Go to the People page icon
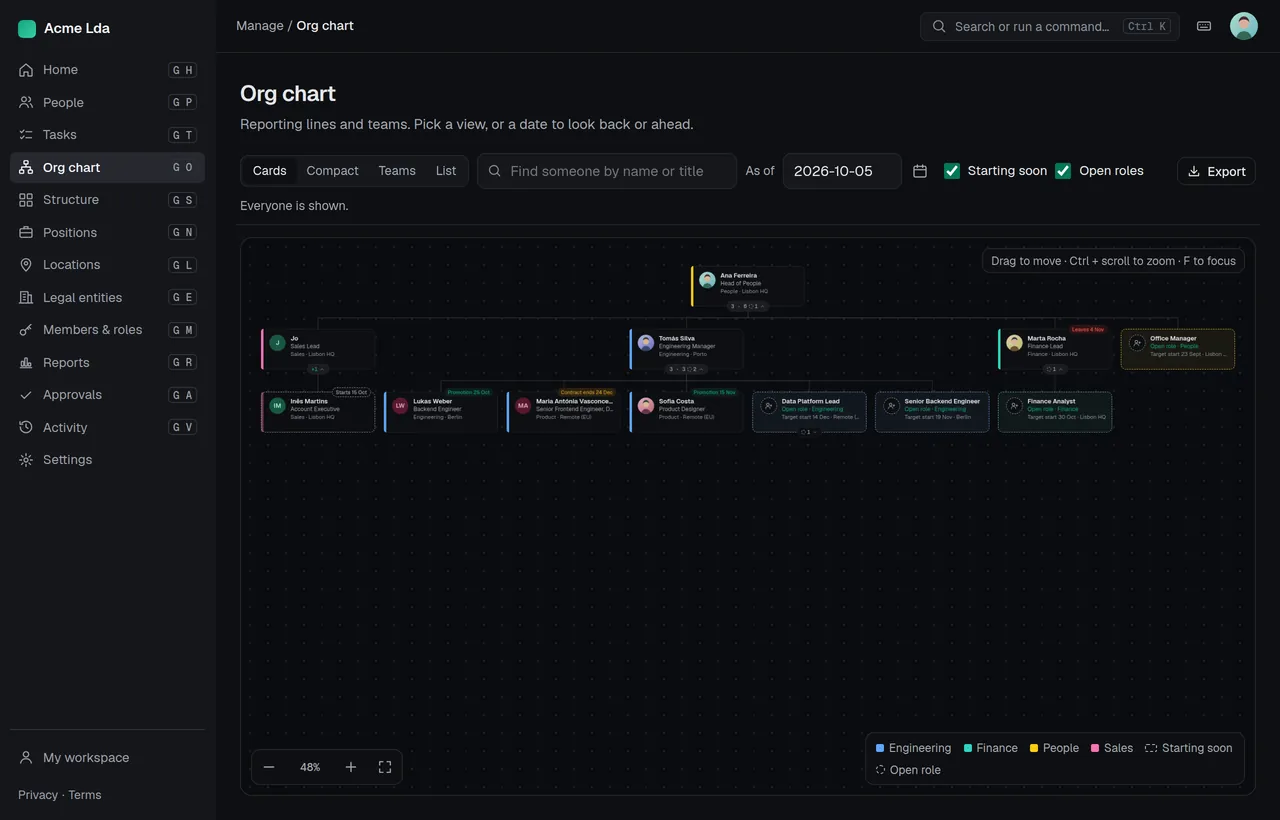Screen dimensions: 1280x820 (x=26, y=102)
